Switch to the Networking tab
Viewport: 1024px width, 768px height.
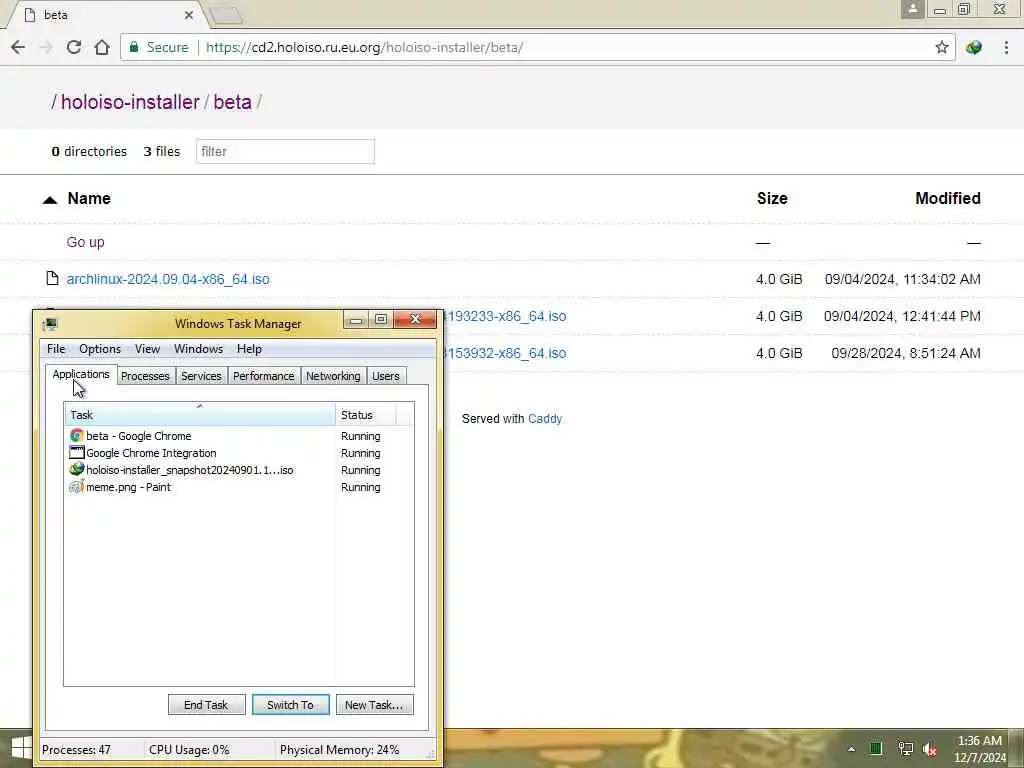pos(333,376)
